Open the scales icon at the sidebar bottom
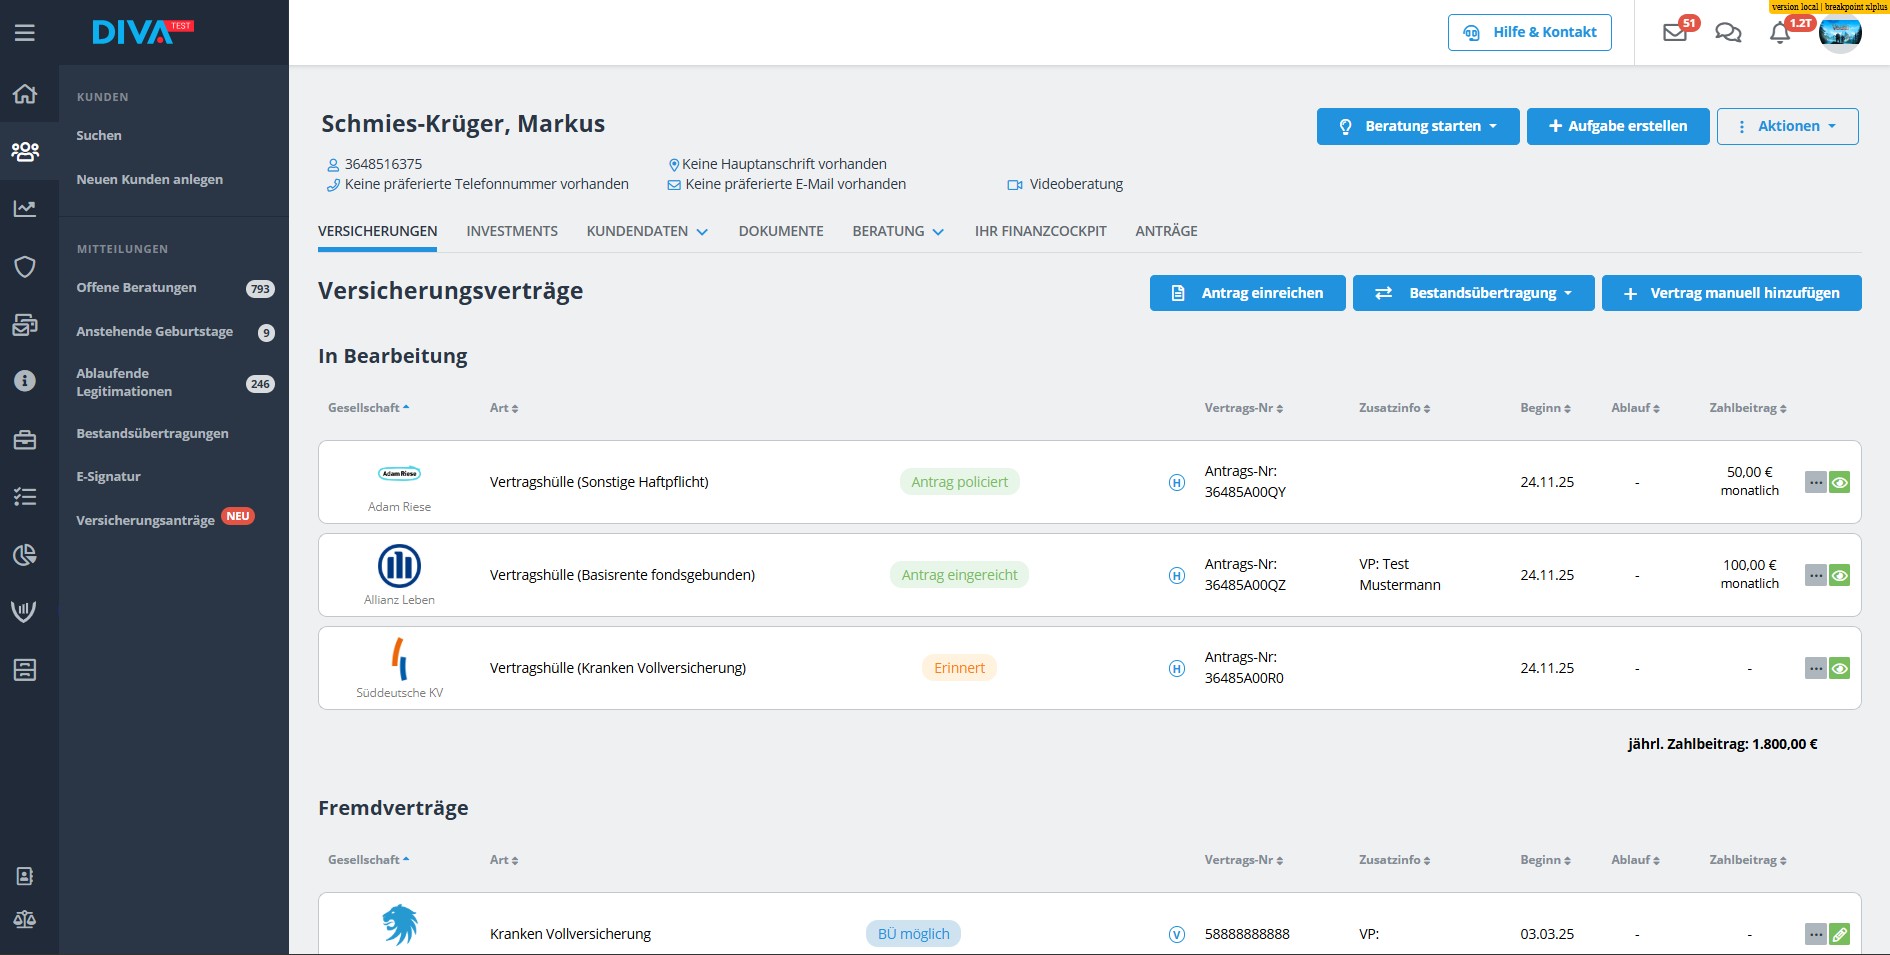Screen dimensions: 1890x955 point(25,920)
